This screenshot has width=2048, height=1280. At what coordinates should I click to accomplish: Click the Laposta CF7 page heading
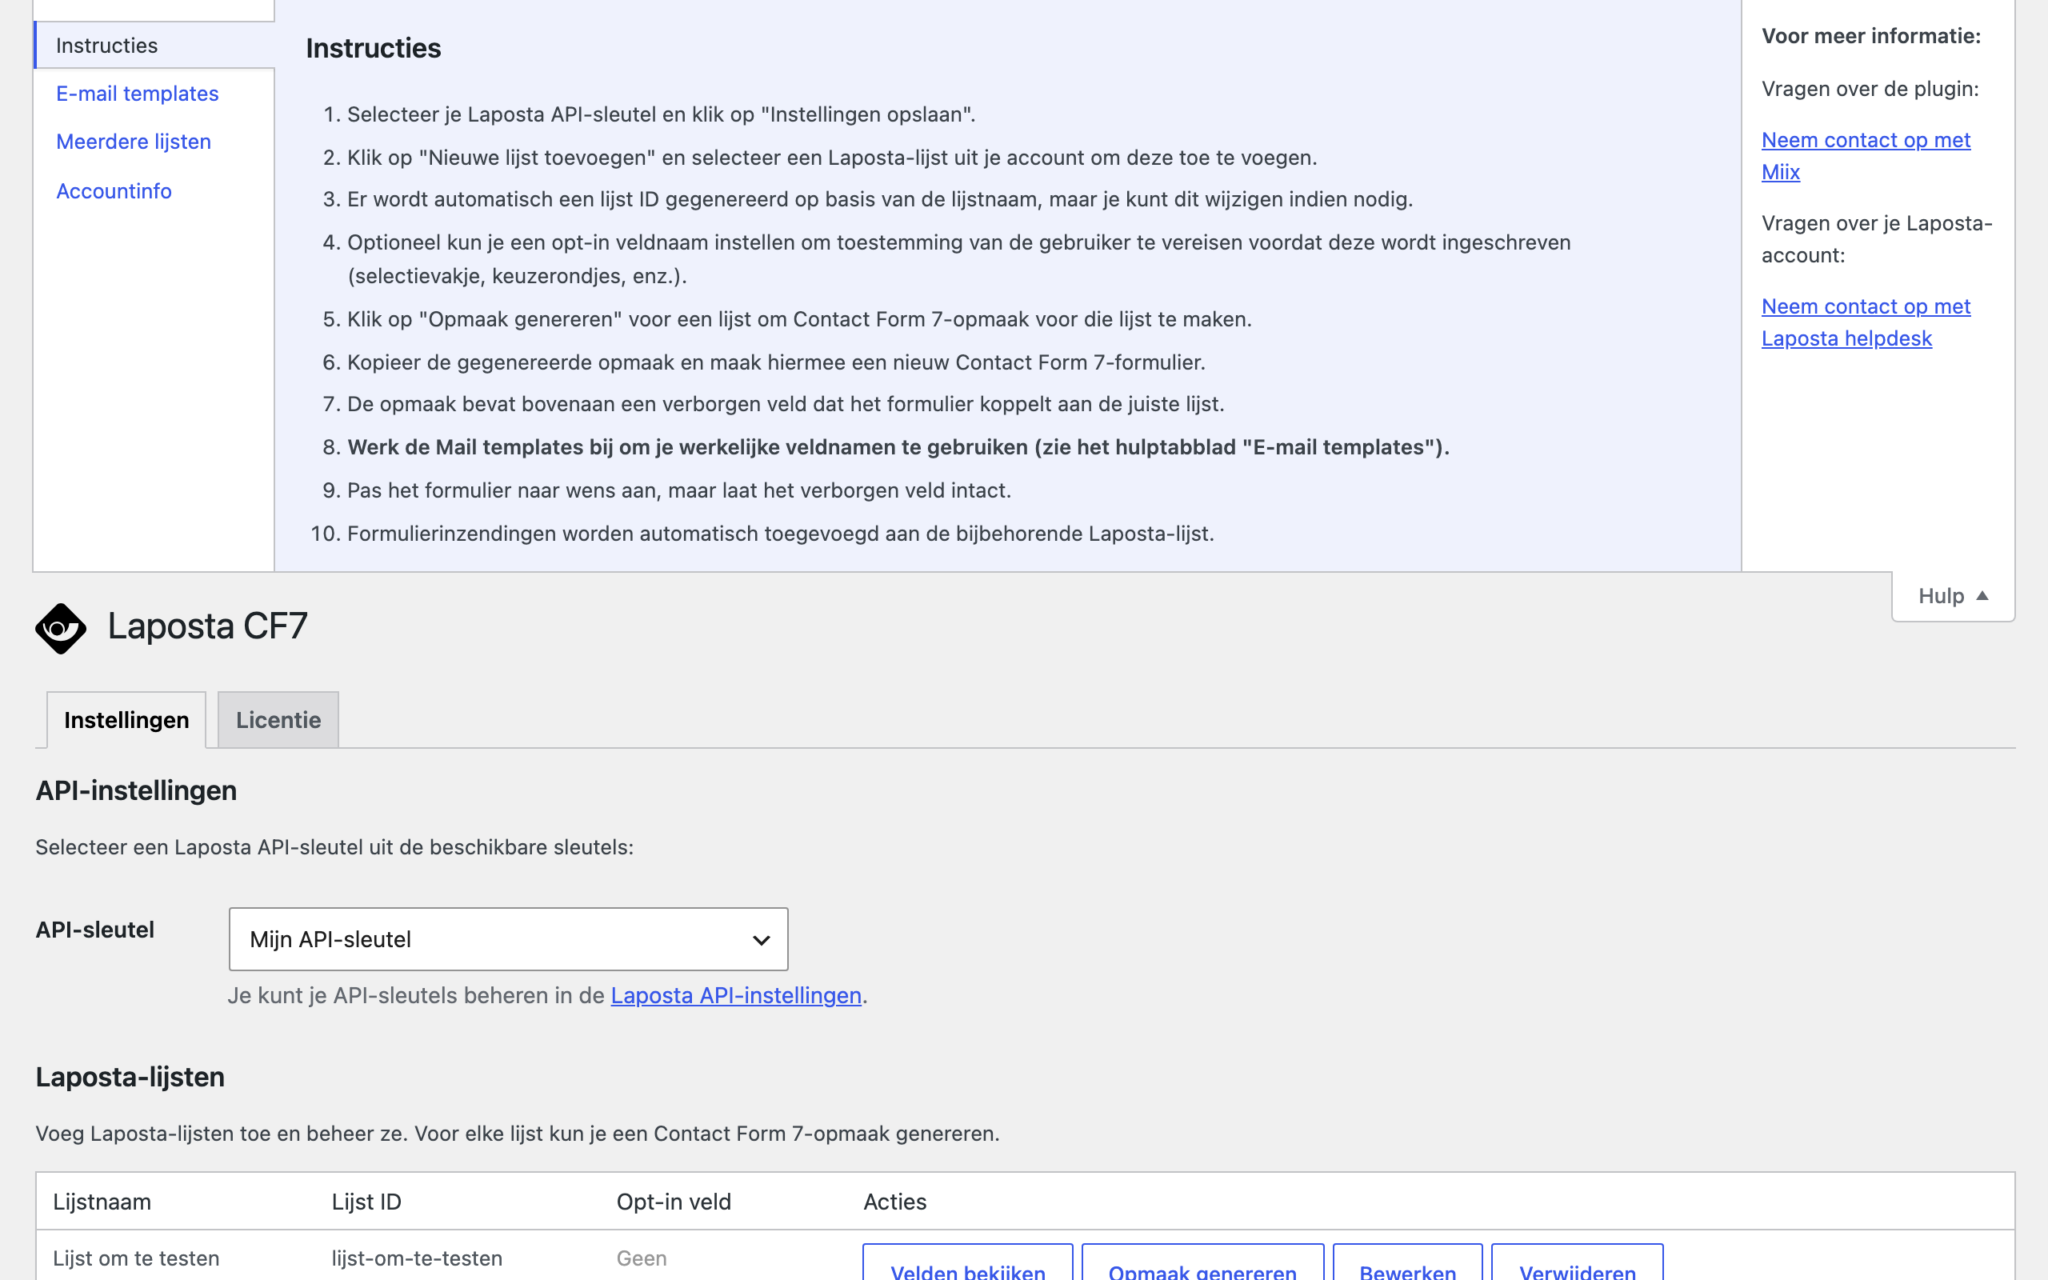(x=207, y=626)
